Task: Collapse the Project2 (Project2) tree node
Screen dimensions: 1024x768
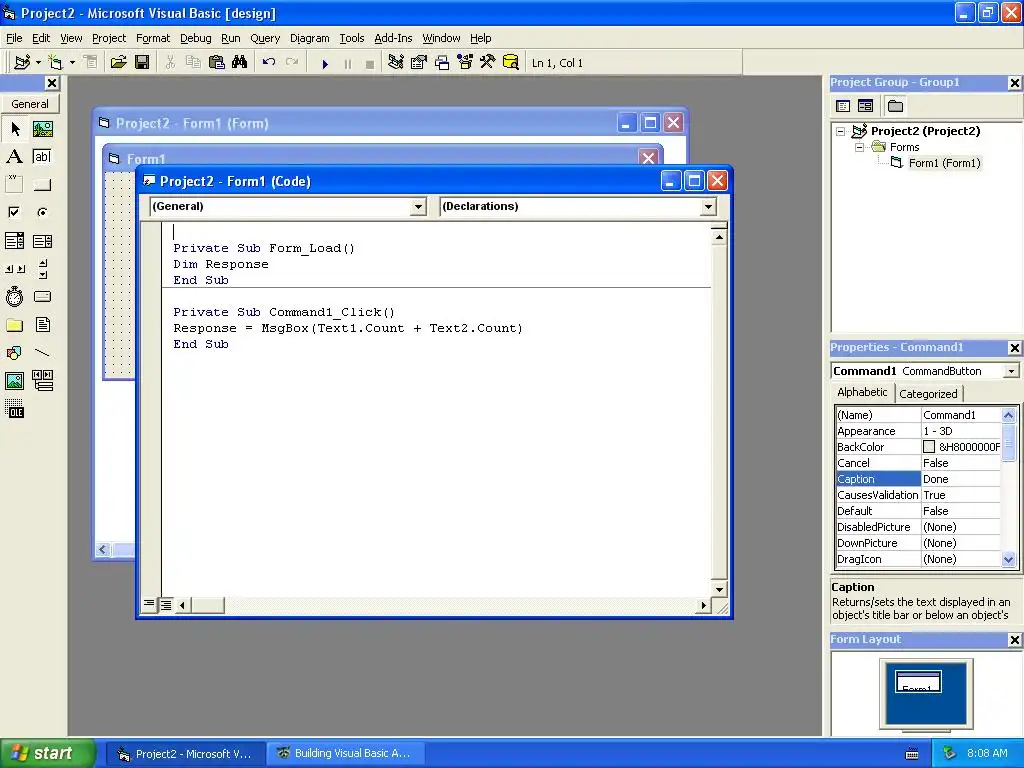Action: [x=840, y=131]
